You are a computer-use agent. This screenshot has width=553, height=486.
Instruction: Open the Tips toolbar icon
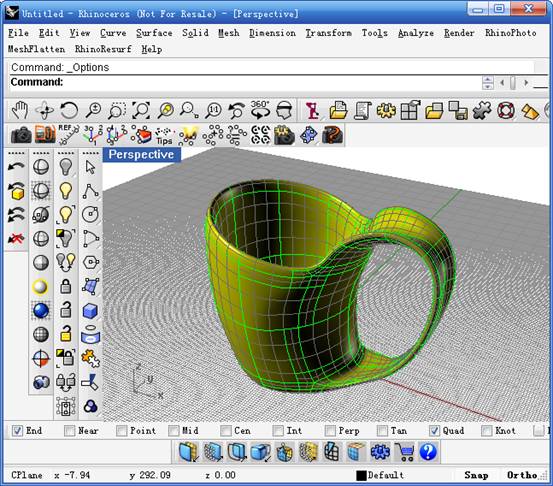tap(164, 136)
